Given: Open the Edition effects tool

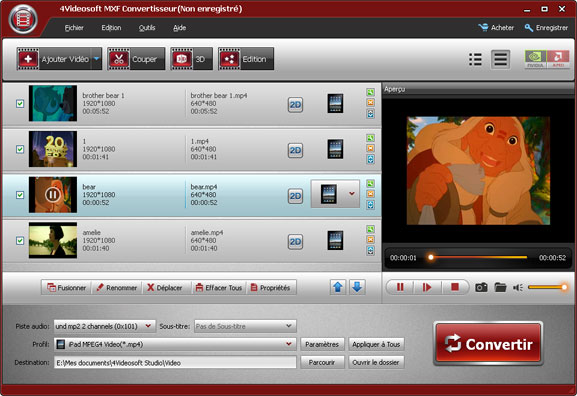Looking at the screenshot, I should tap(246, 59).
